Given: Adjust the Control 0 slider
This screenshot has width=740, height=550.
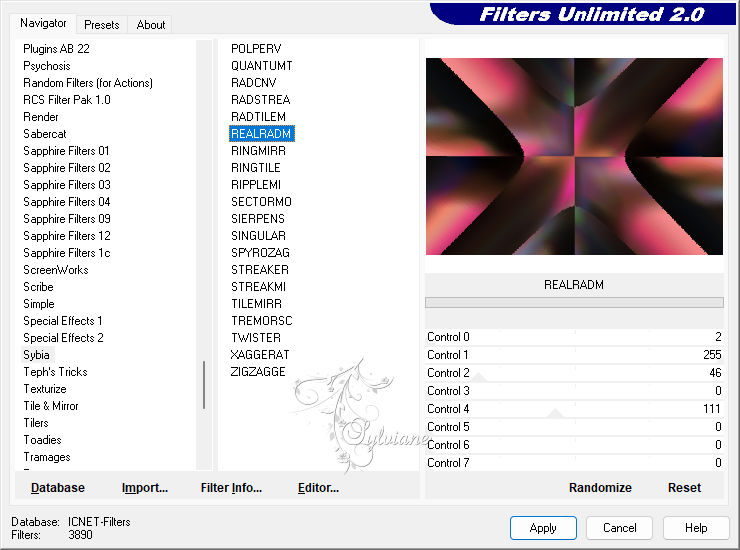Looking at the screenshot, I should 574,337.
